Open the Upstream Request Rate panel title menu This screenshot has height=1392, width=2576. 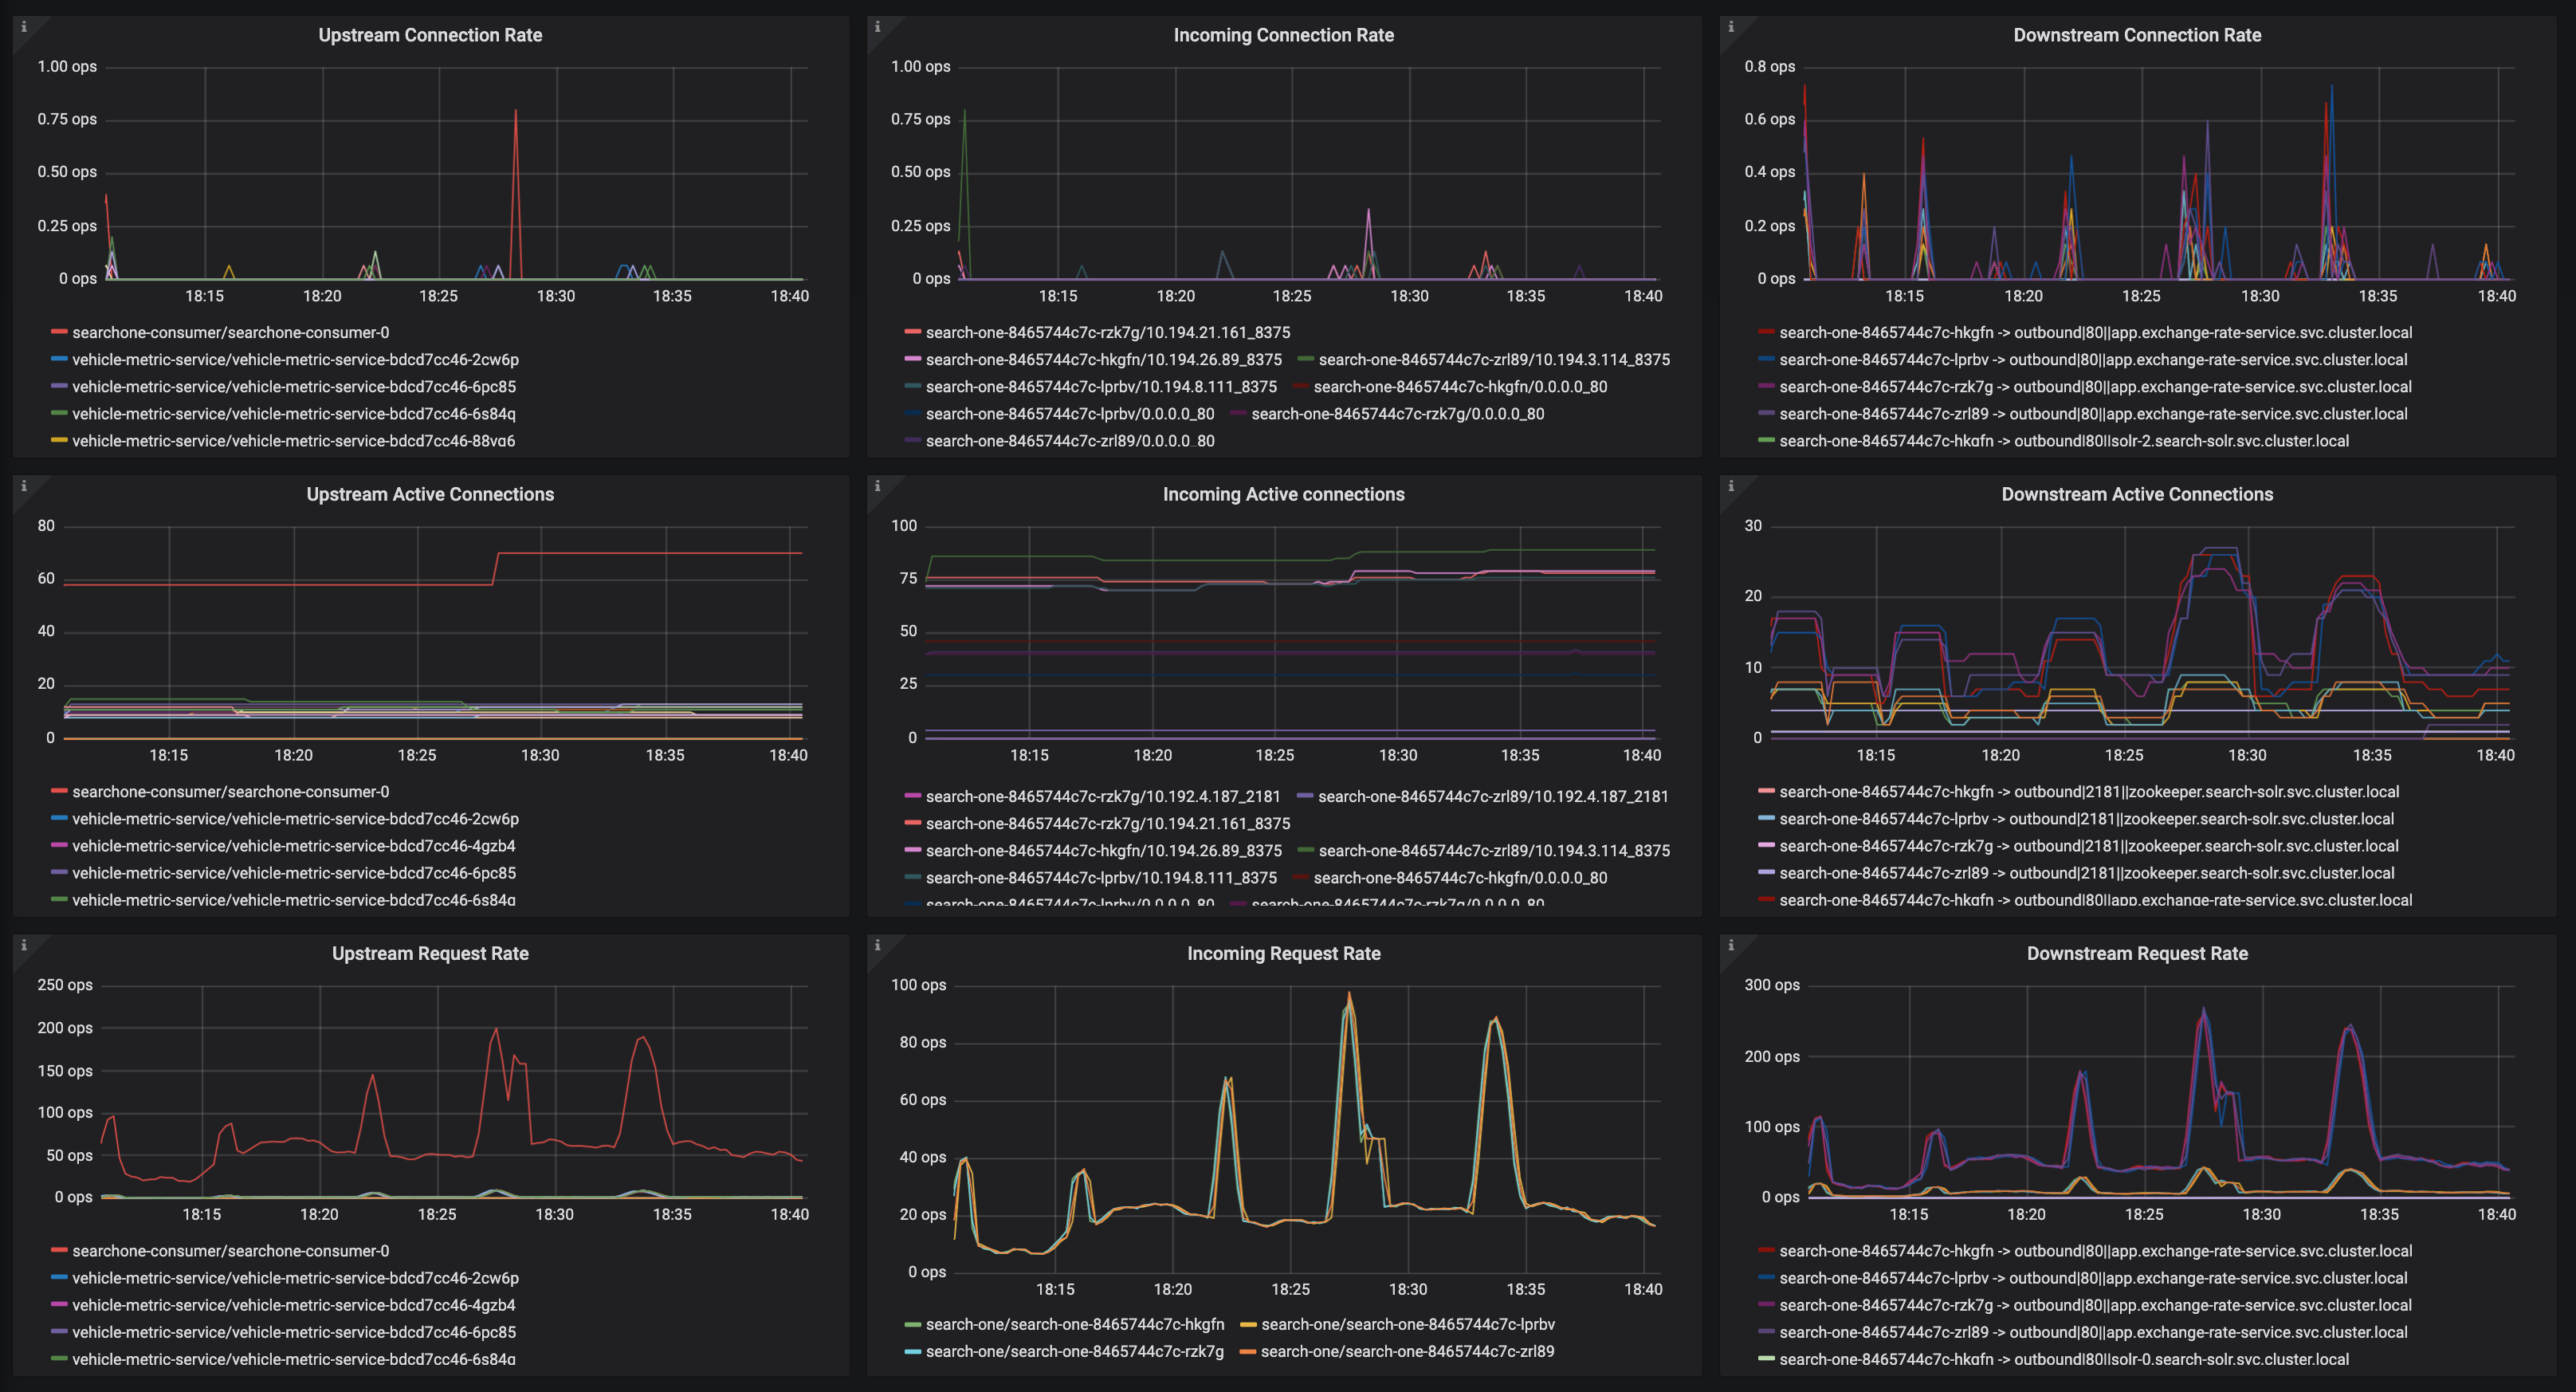point(430,953)
